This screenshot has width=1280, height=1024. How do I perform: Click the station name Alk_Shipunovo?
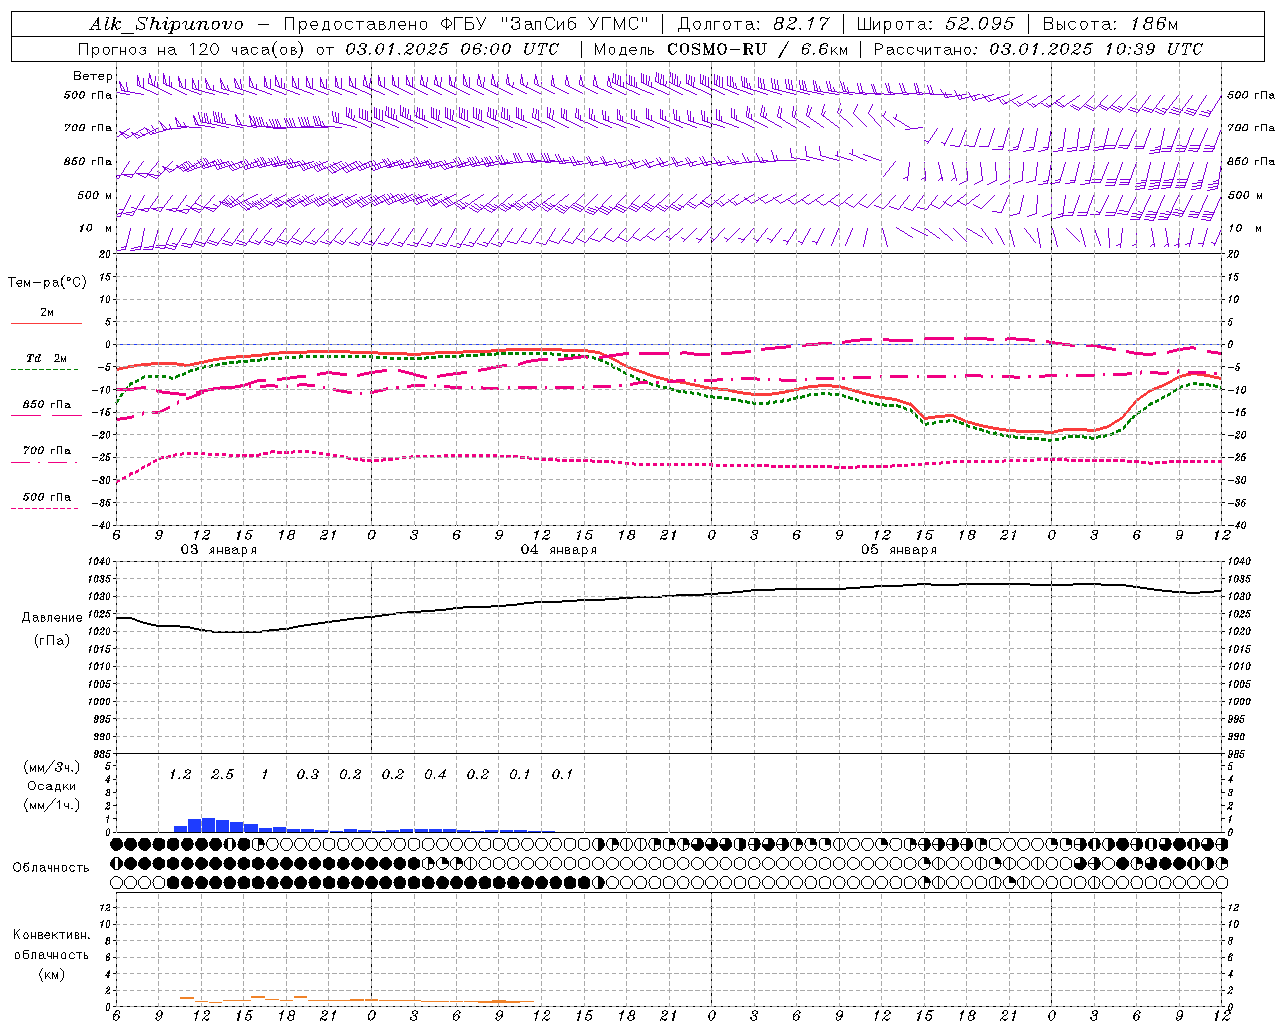pyautogui.click(x=165, y=24)
